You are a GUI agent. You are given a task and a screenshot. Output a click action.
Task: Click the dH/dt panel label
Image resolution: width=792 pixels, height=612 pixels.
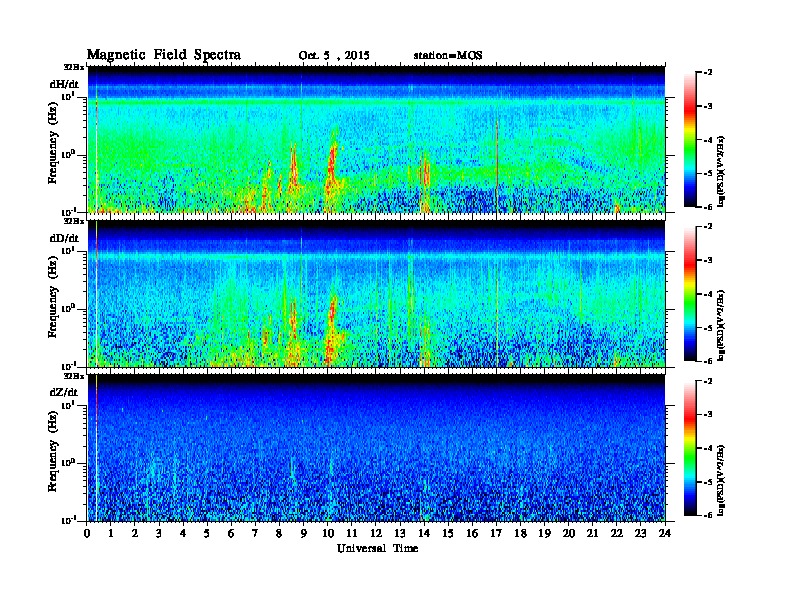coord(64,84)
